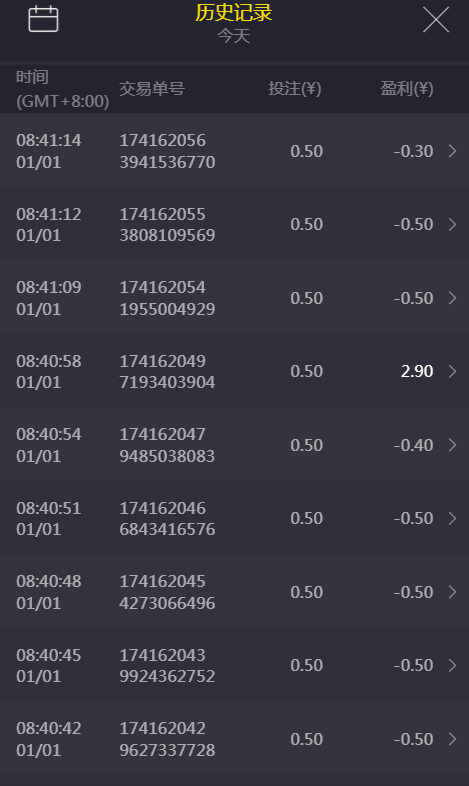Expand details chevron for 08:41:14 record

click(x=452, y=151)
